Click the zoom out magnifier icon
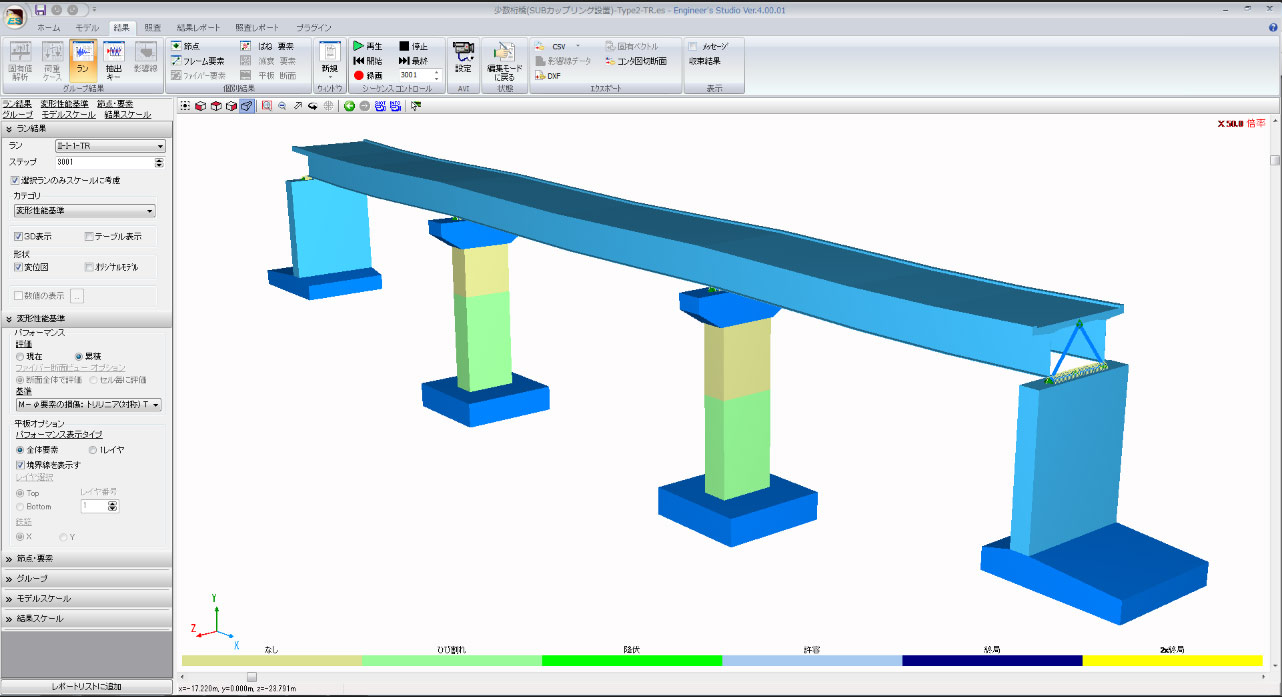This screenshot has height=697, width=1282. (283, 105)
